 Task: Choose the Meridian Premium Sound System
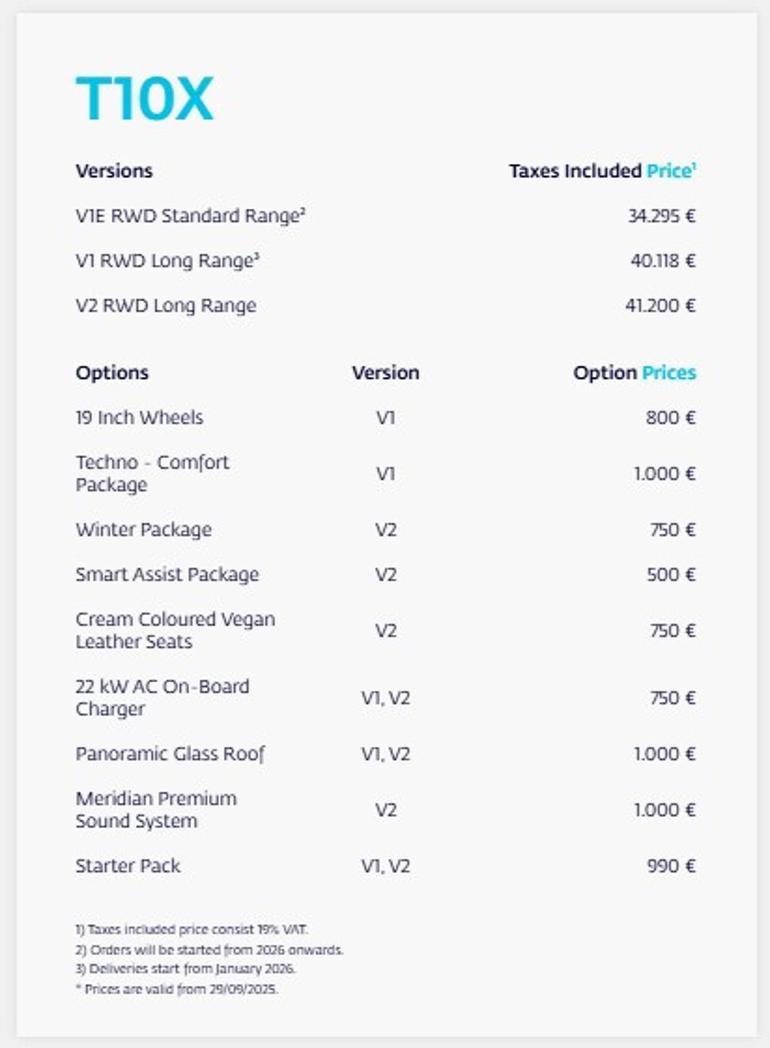coord(156,810)
